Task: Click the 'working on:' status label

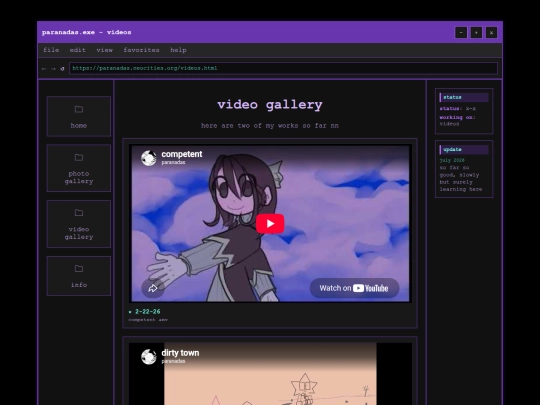Action: [x=457, y=117]
